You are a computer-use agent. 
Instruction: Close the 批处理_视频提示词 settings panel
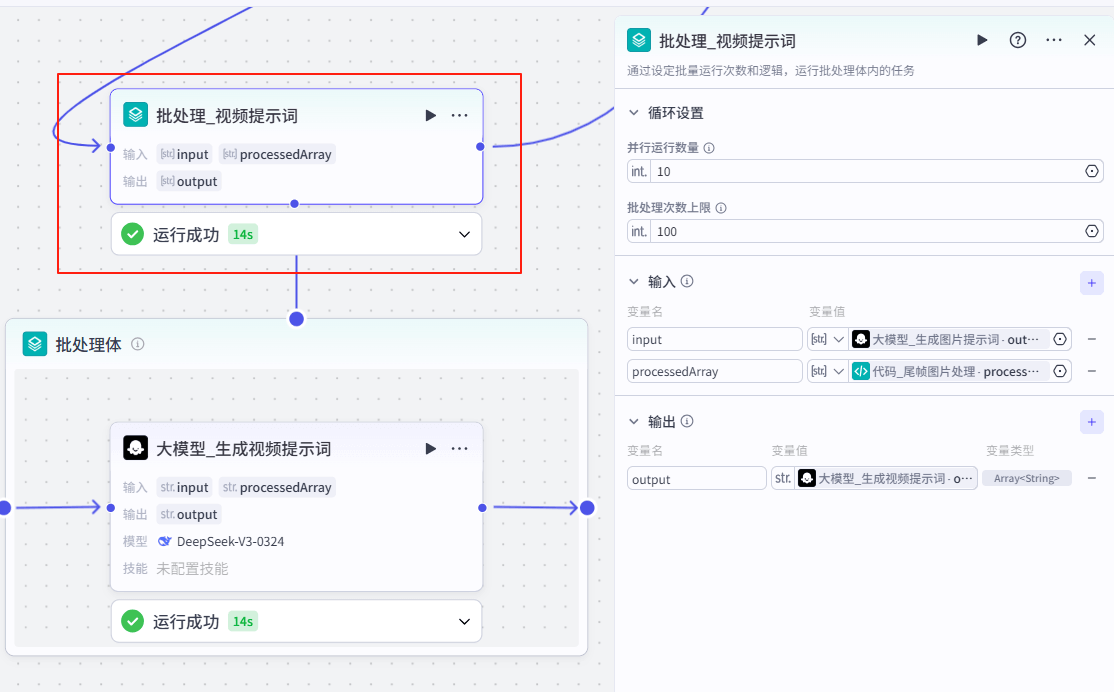point(1090,40)
